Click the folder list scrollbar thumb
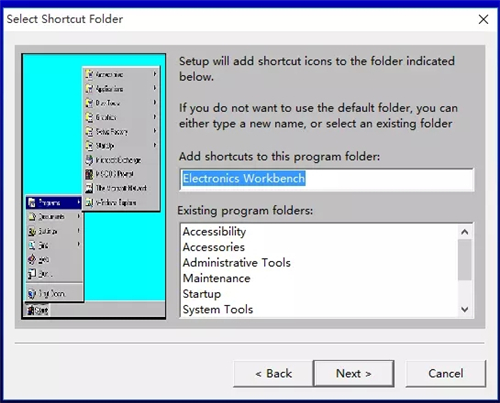500x403 pixels. click(x=465, y=260)
